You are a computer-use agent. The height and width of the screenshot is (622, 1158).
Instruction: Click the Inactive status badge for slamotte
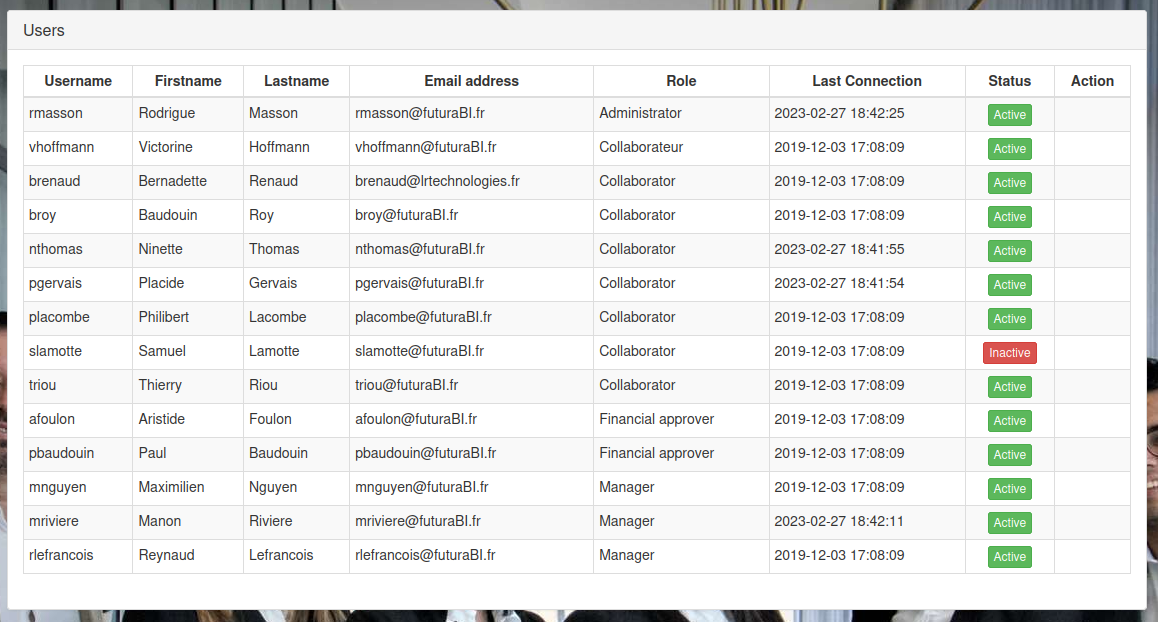coord(1009,352)
